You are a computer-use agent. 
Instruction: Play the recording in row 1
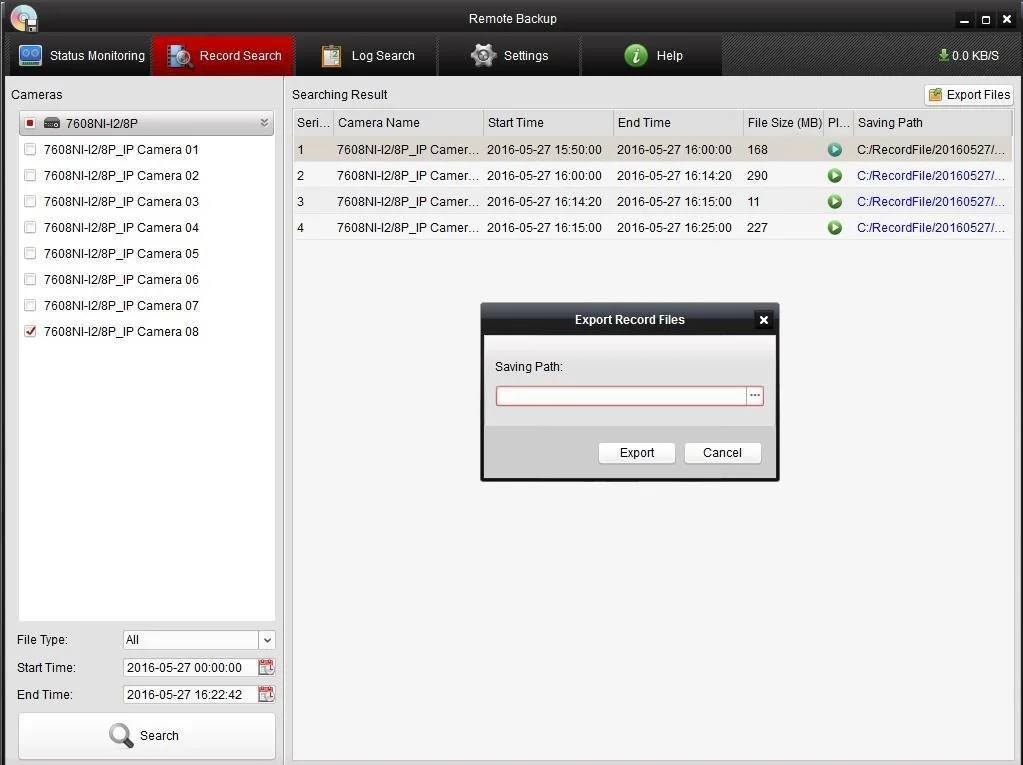click(x=834, y=149)
